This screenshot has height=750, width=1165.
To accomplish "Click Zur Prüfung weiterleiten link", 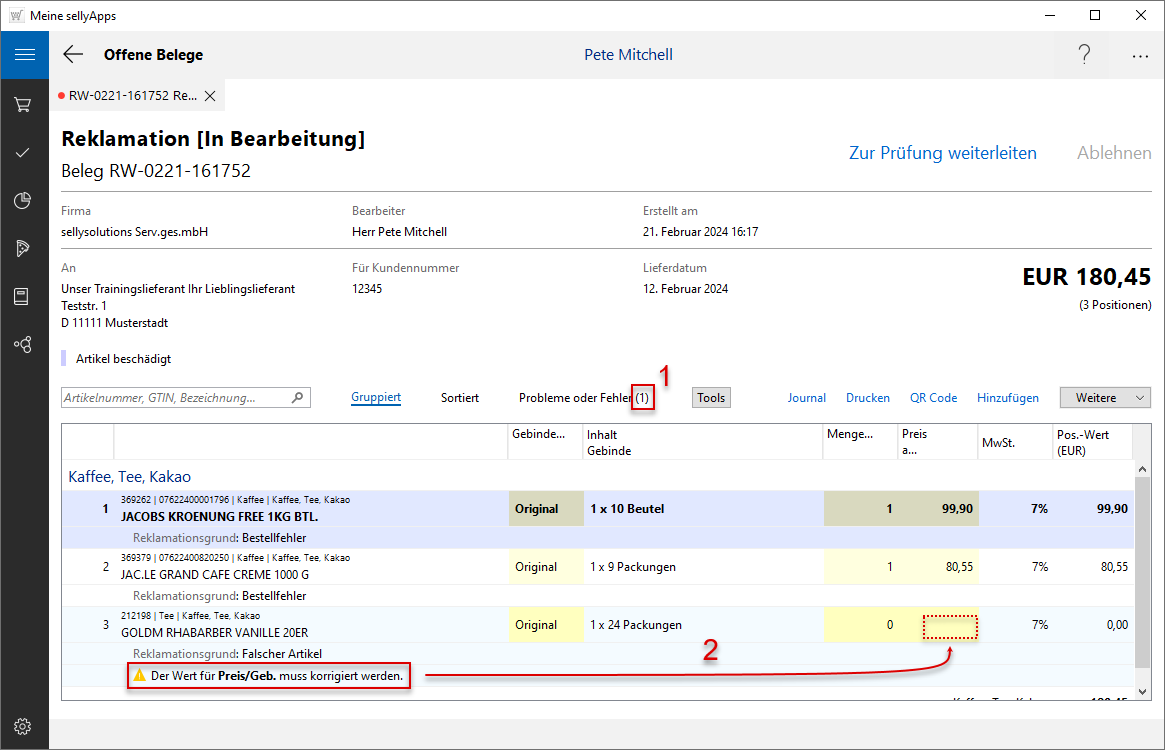I will pos(942,153).
